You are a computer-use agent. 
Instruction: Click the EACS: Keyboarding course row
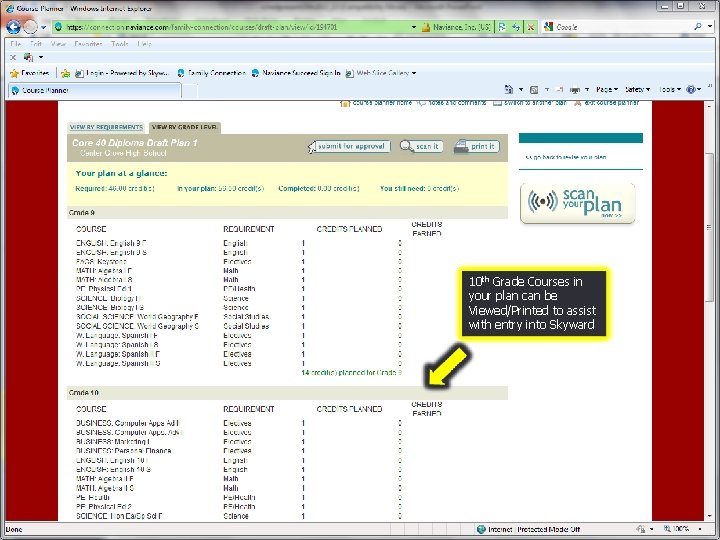pyautogui.click(x=239, y=261)
